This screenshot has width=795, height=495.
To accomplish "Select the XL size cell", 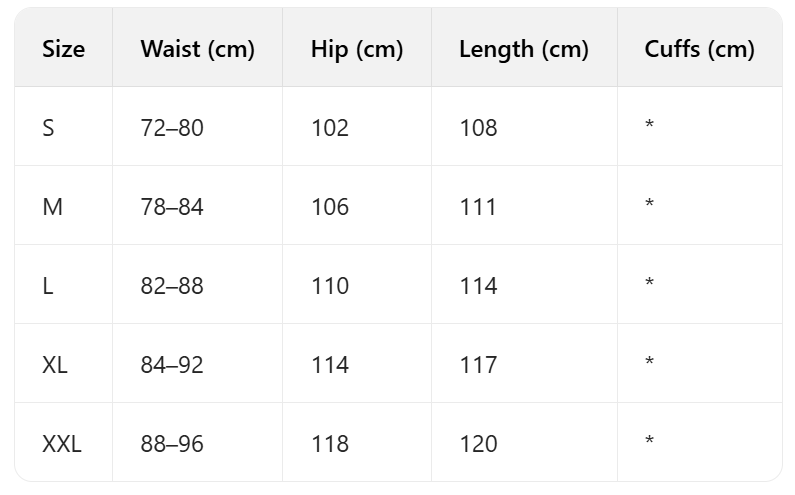I will coord(55,365).
